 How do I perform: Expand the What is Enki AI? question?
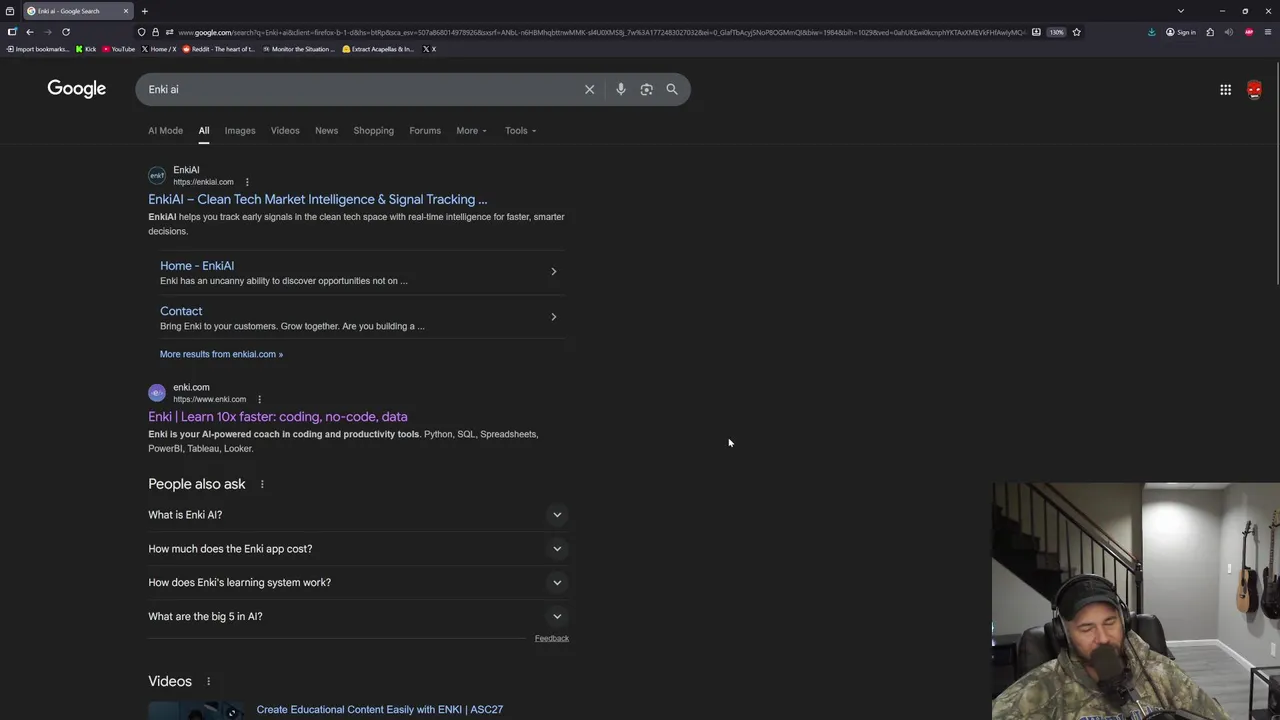coord(356,515)
